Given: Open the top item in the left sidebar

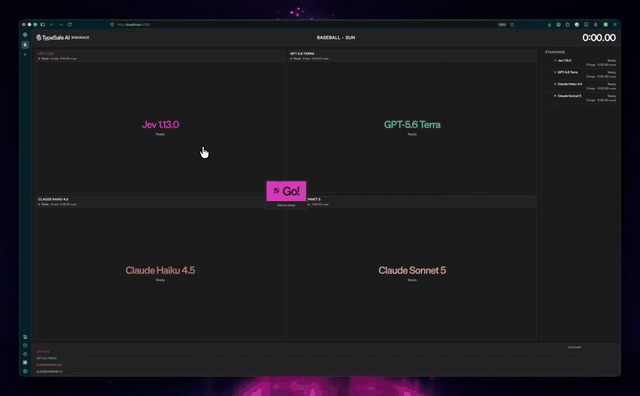Looking at the screenshot, I should pos(25,35).
